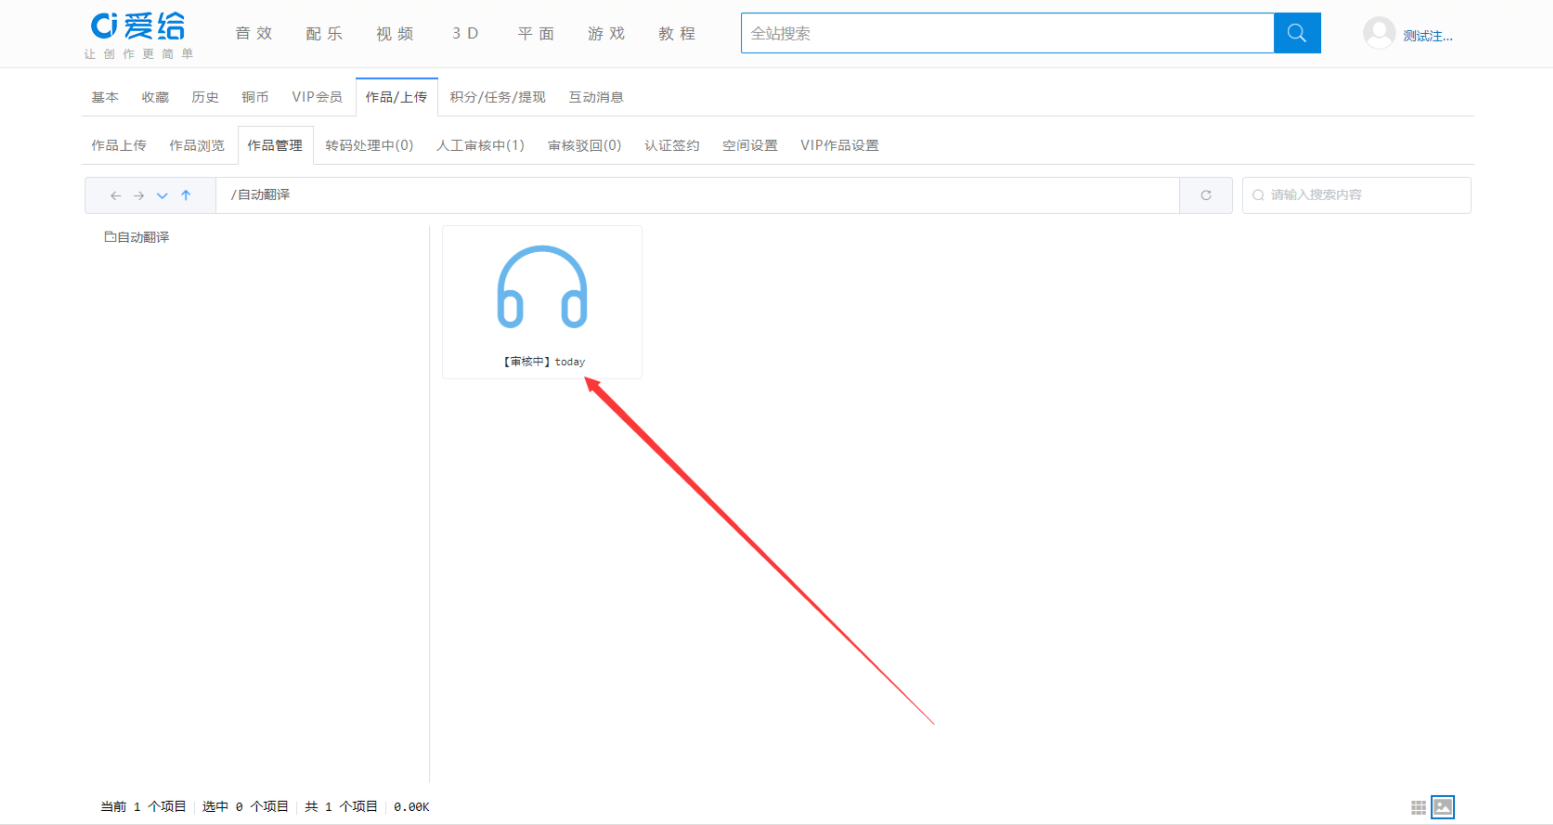Switch to the 历史 tab
1553x825 pixels.
pyautogui.click(x=205, y=97)
